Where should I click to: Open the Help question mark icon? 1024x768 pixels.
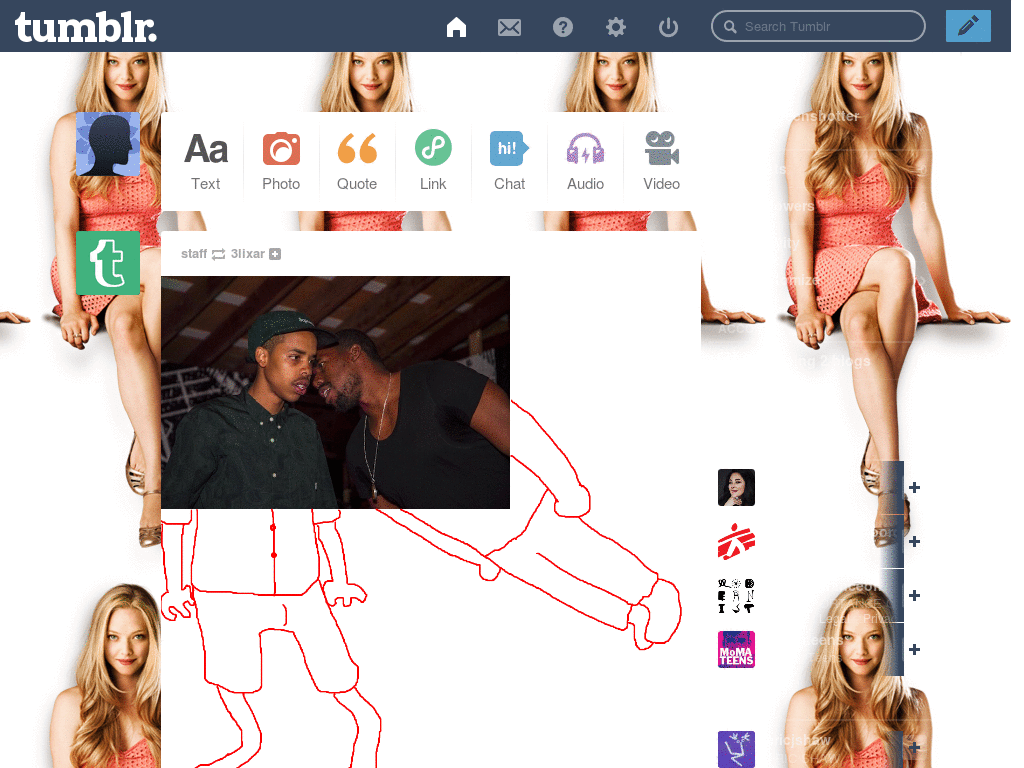click(x=562, y=27)
